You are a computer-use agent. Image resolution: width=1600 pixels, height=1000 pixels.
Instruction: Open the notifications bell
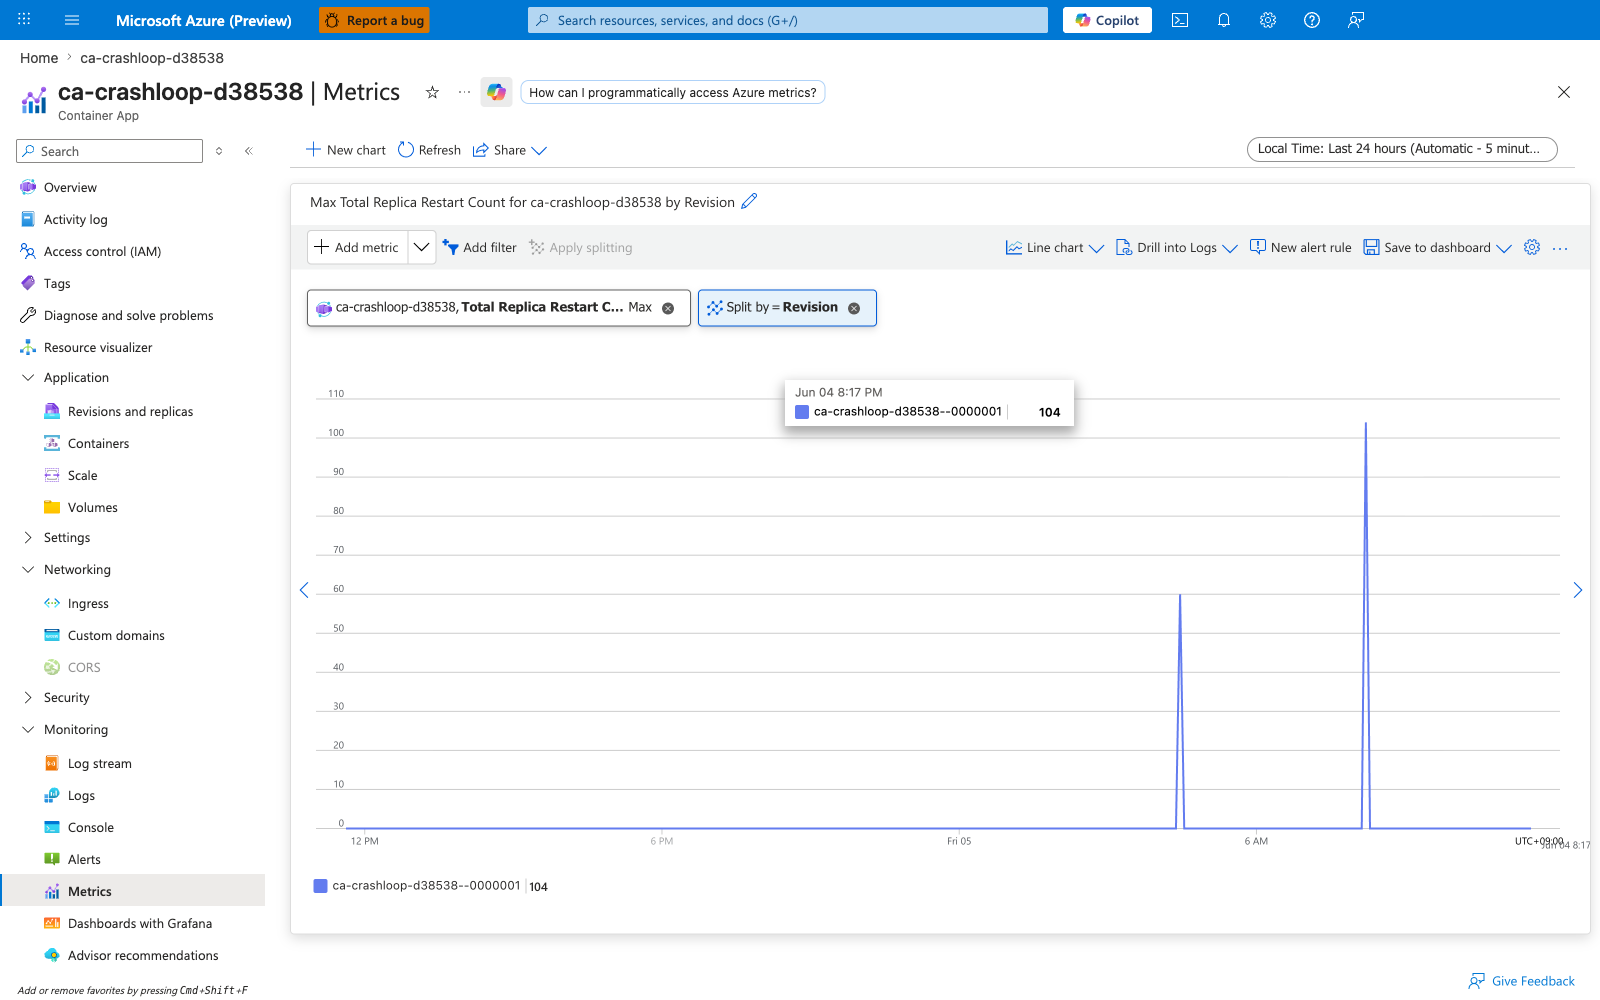click(x=1224, y=20)
